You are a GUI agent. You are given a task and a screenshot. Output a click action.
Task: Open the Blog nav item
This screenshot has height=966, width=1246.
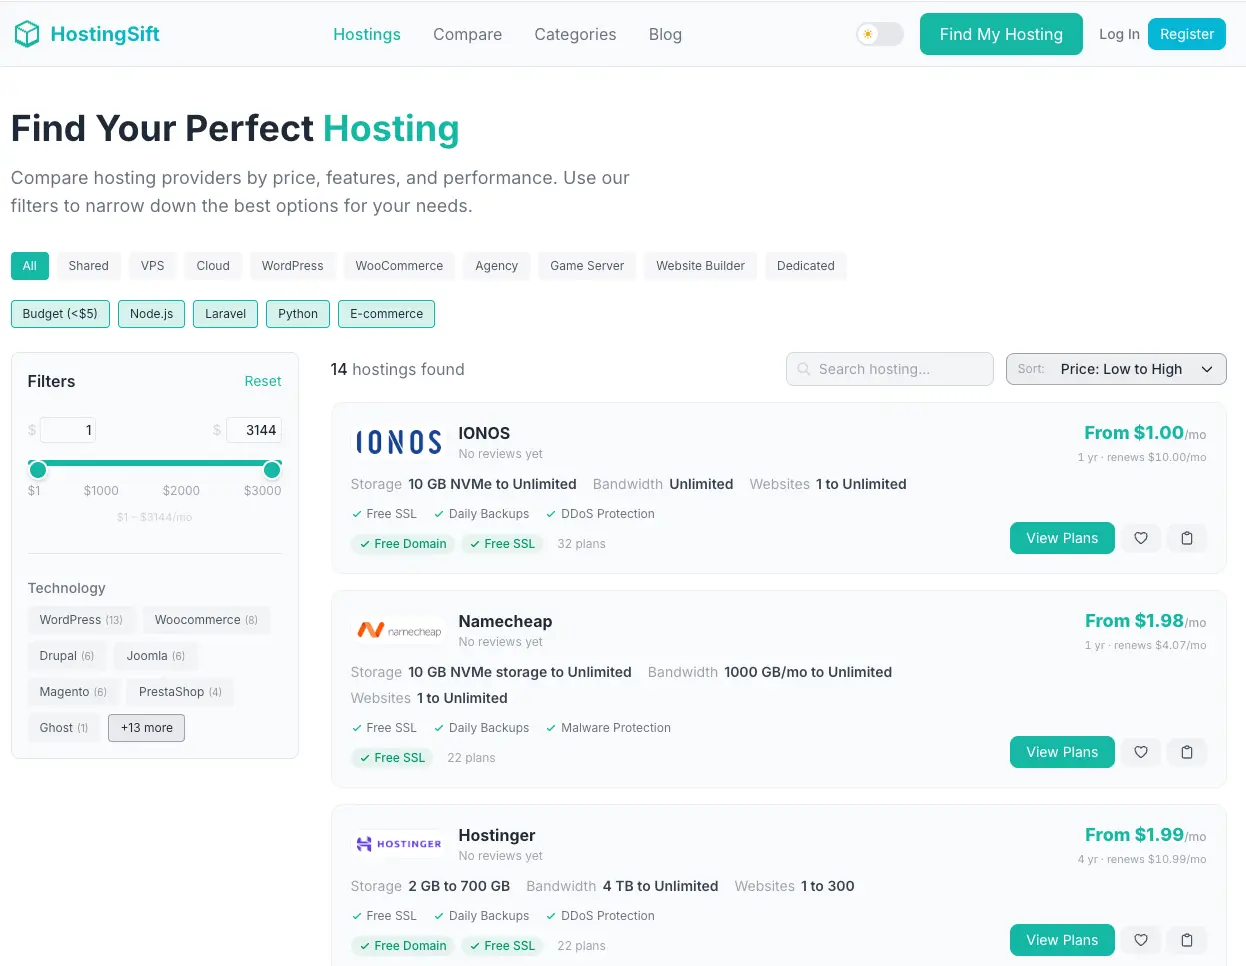coord(665,34)
